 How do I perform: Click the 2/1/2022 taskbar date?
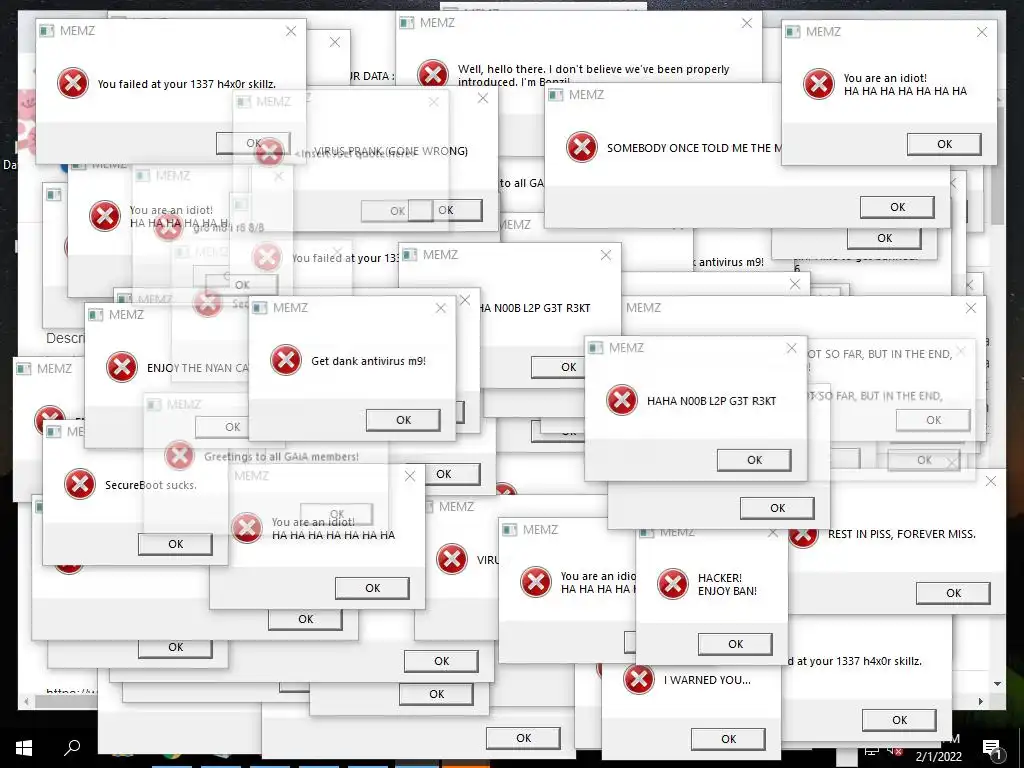(x=939, y=757)
